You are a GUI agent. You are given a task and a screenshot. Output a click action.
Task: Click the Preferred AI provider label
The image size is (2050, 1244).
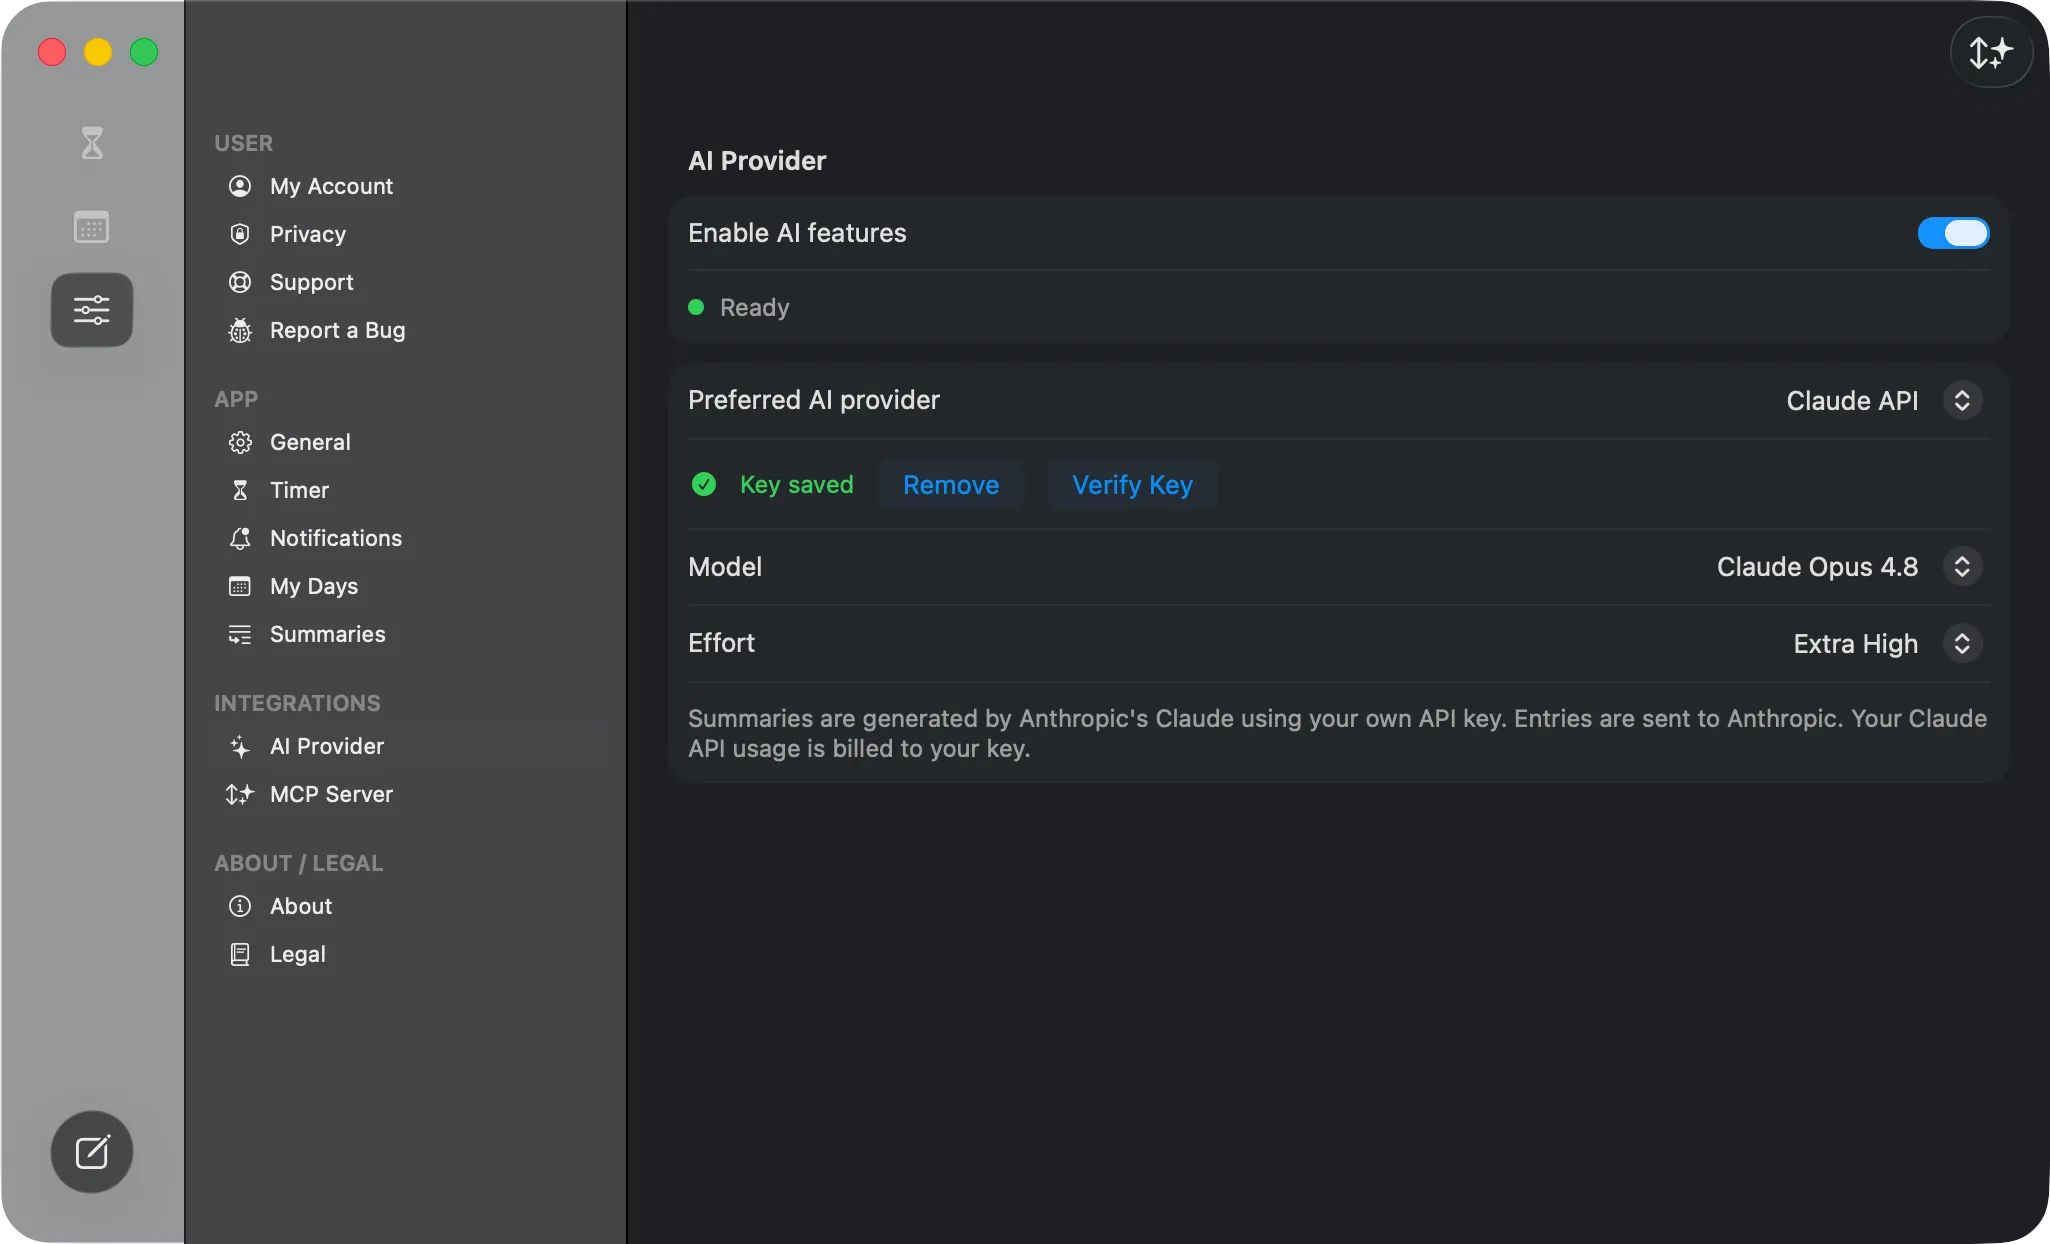[814, 400]
